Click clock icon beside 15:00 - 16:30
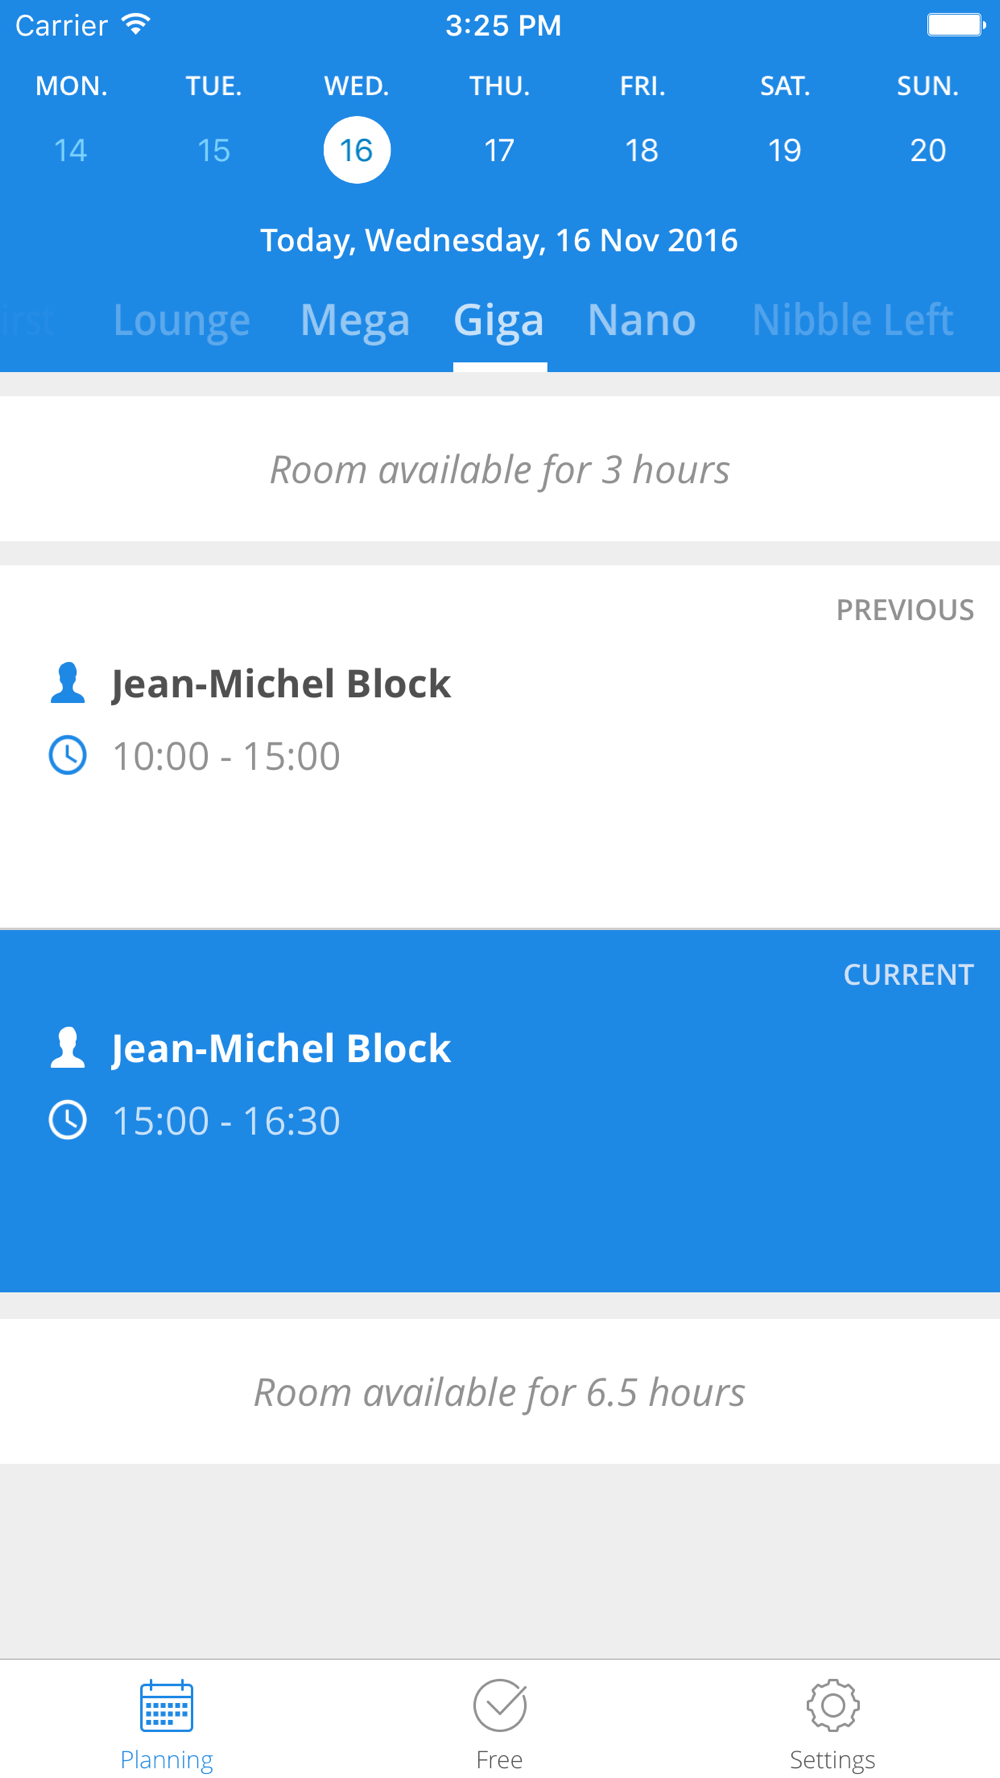 click(x=68, y=1120)
